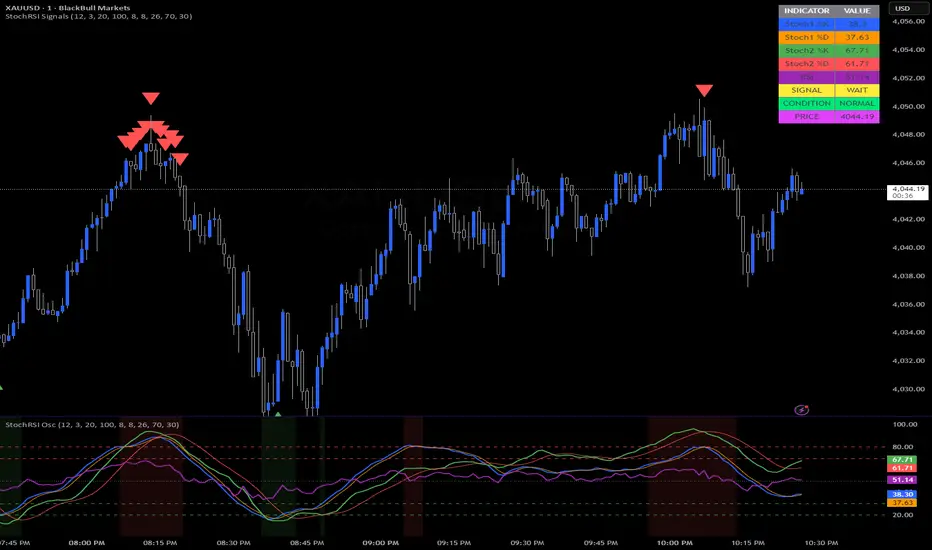The height and width of the screenshot is (550, 932).
Task: Click the INDICATOR header cell in the table
Action: 807,11
